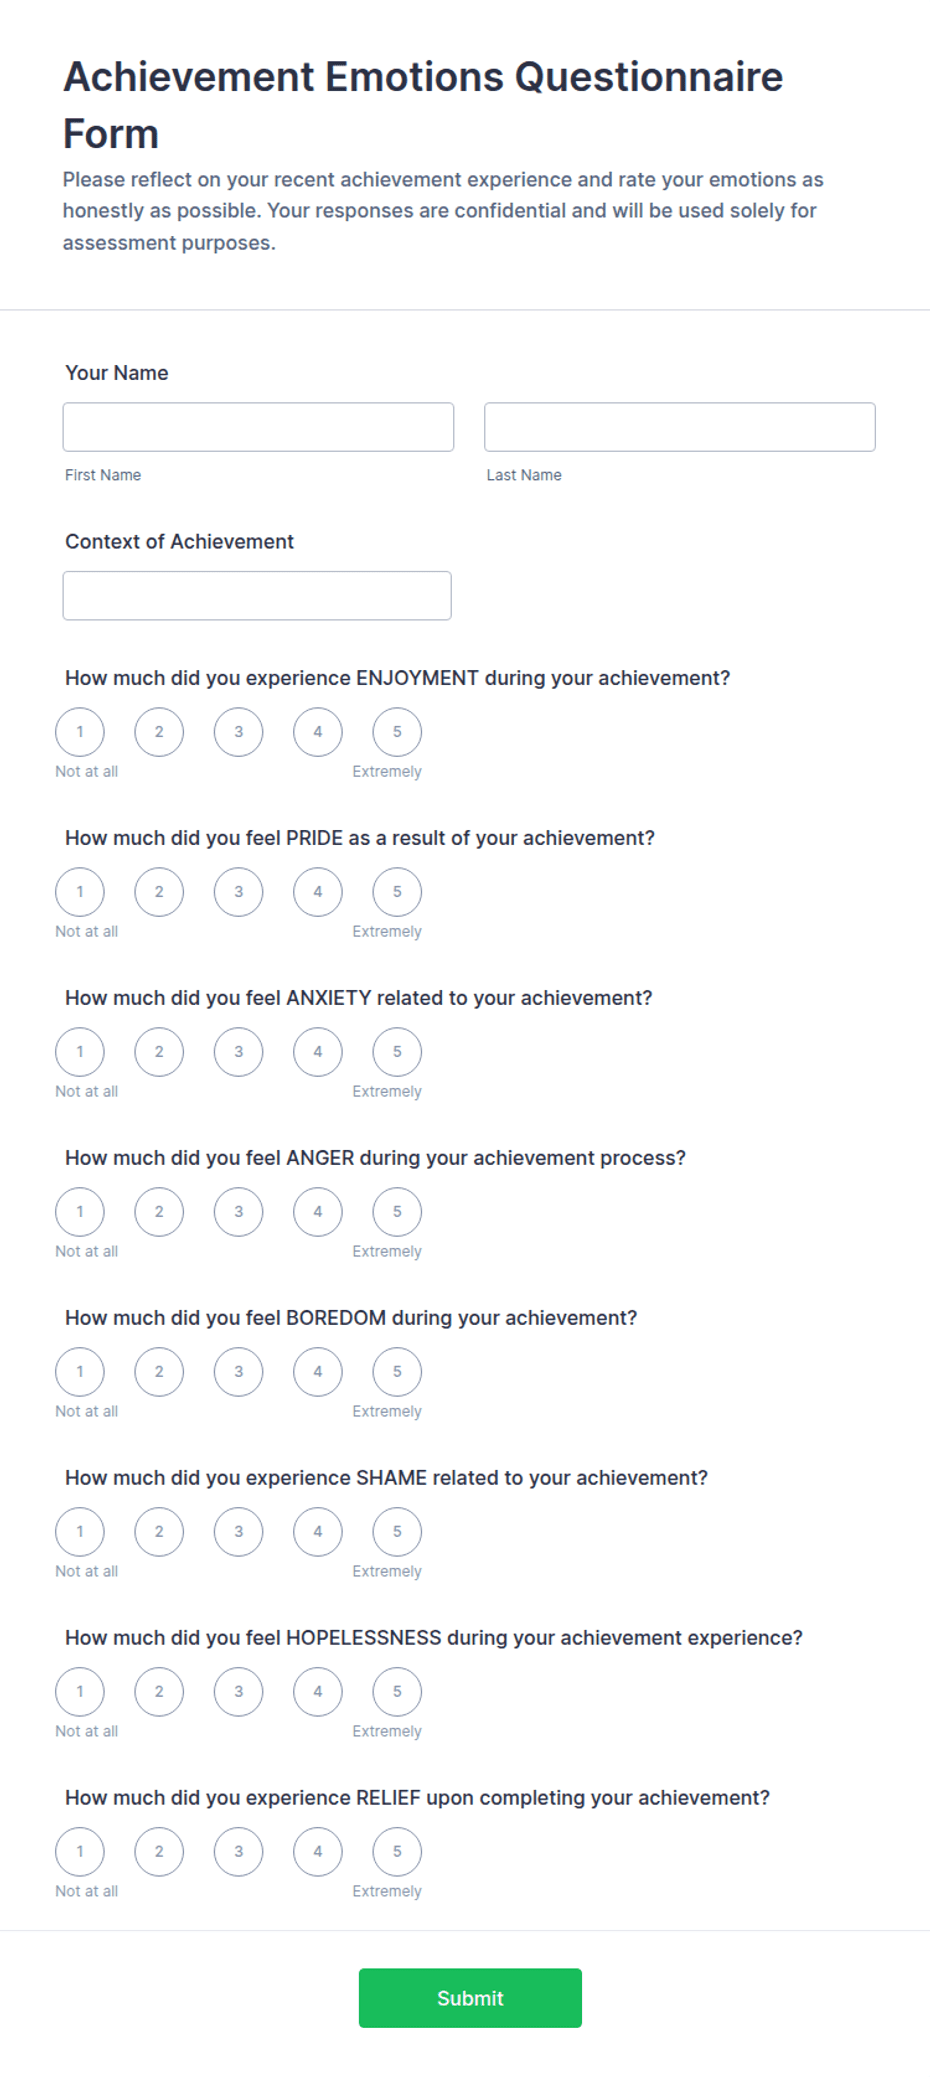Choose rating 3 for PRIDE question
This screenshot has height=2077, width=930.
pyautogui.click(x=238, y=892)
